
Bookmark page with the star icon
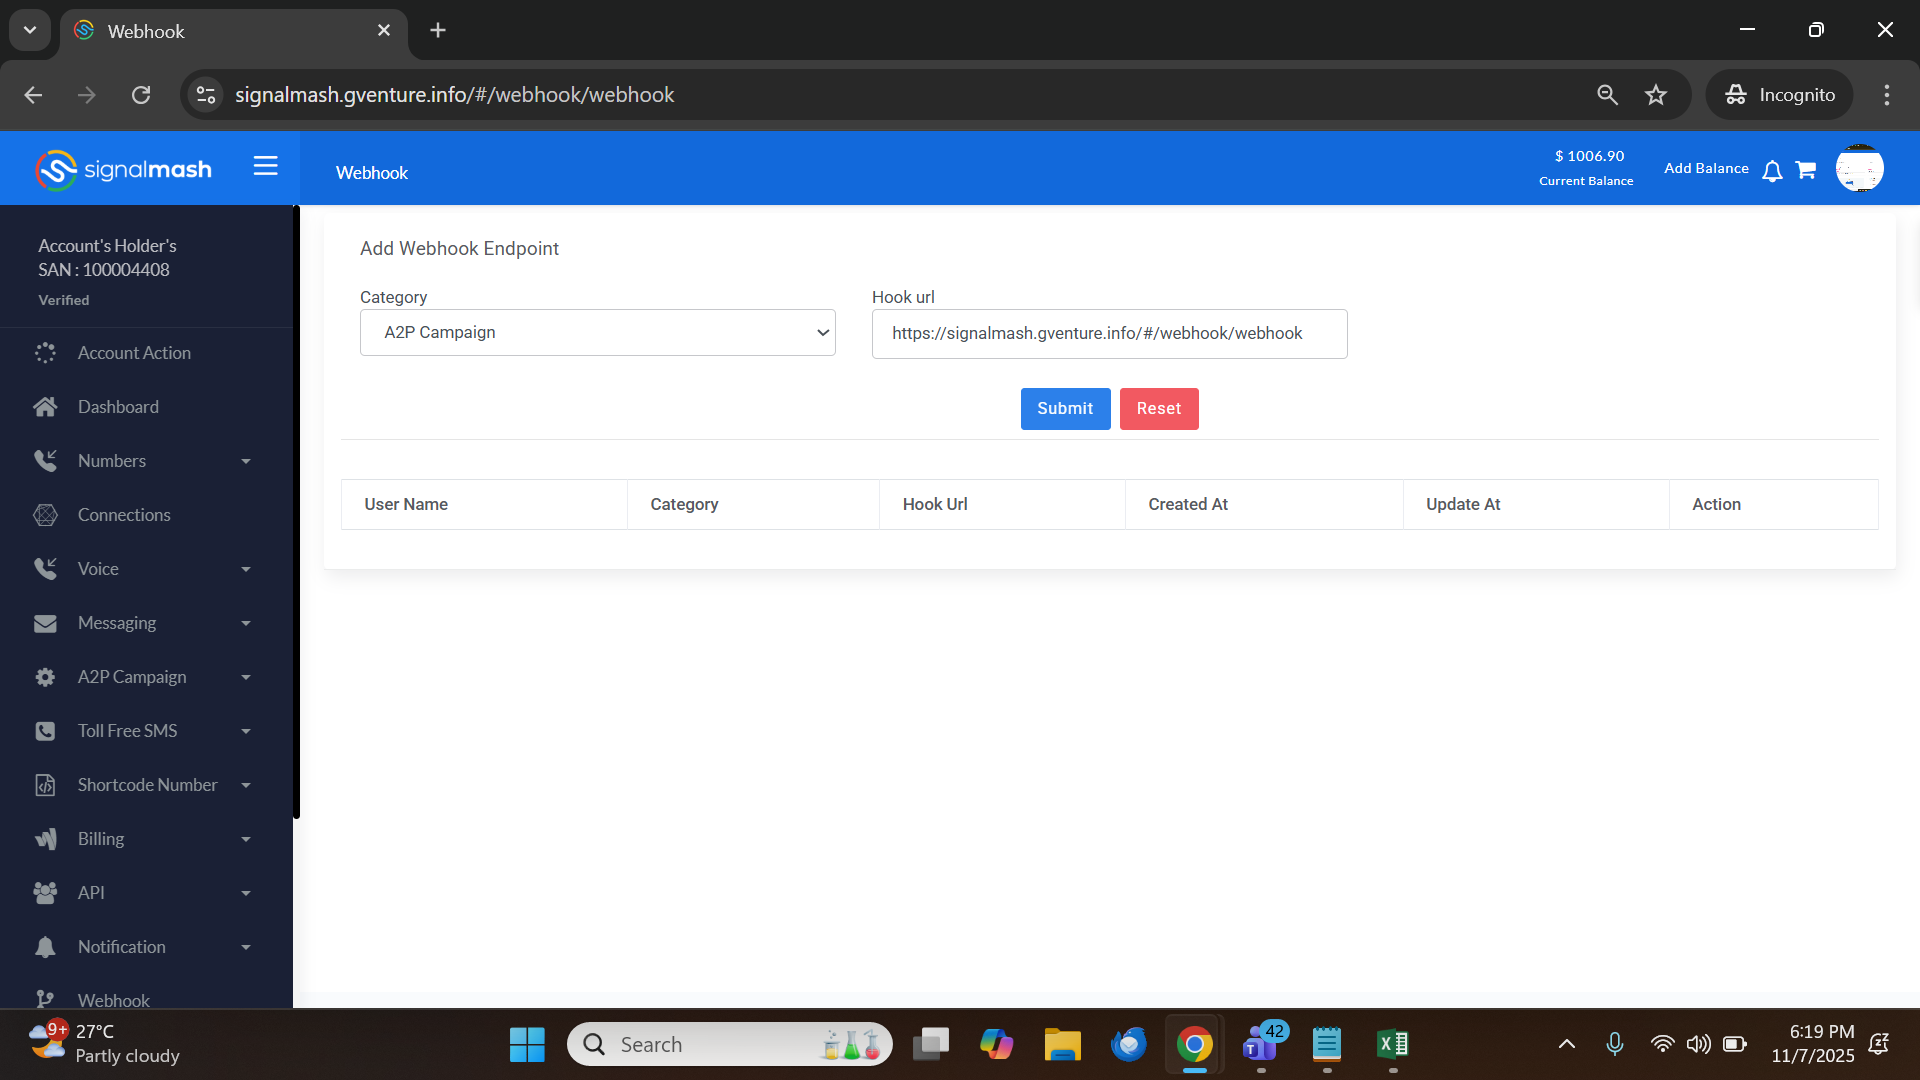click(x=1656, y=95)
